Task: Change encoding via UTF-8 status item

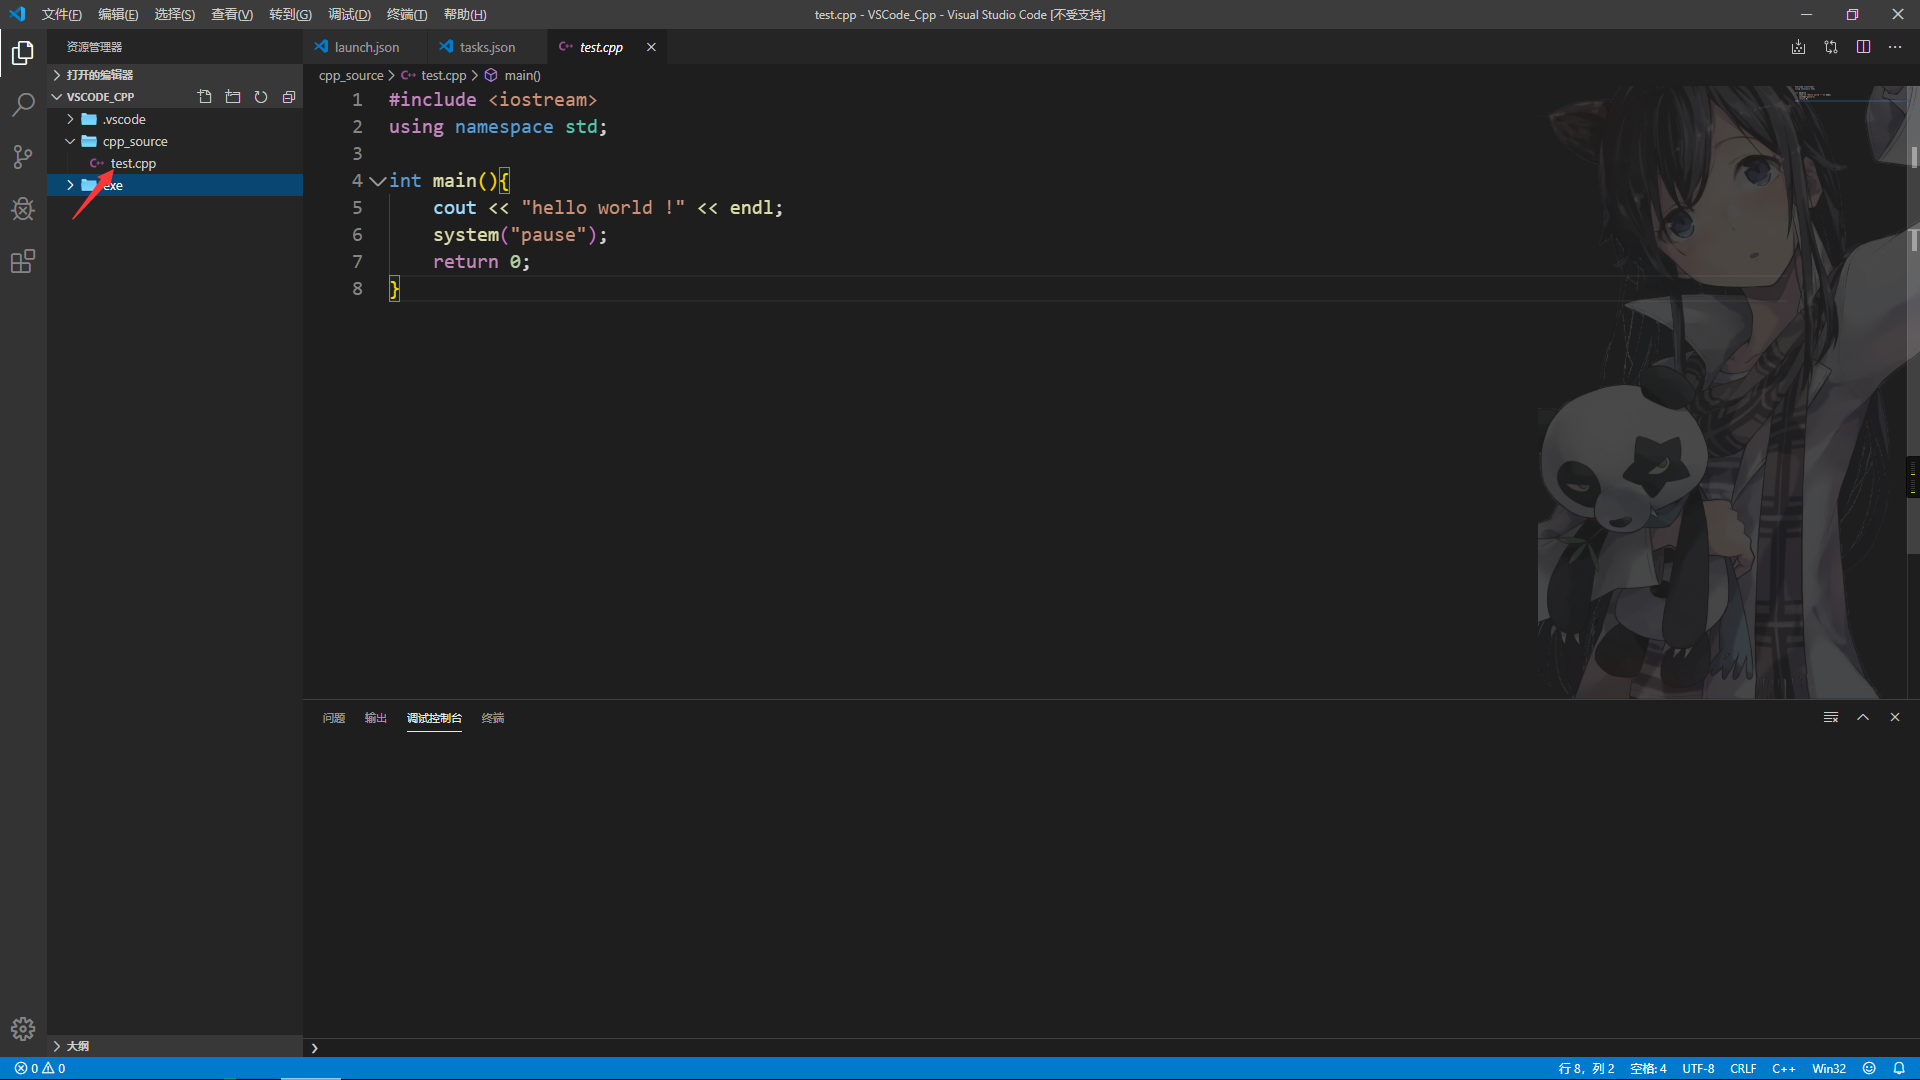Action: click(x=1698, y=1068)
